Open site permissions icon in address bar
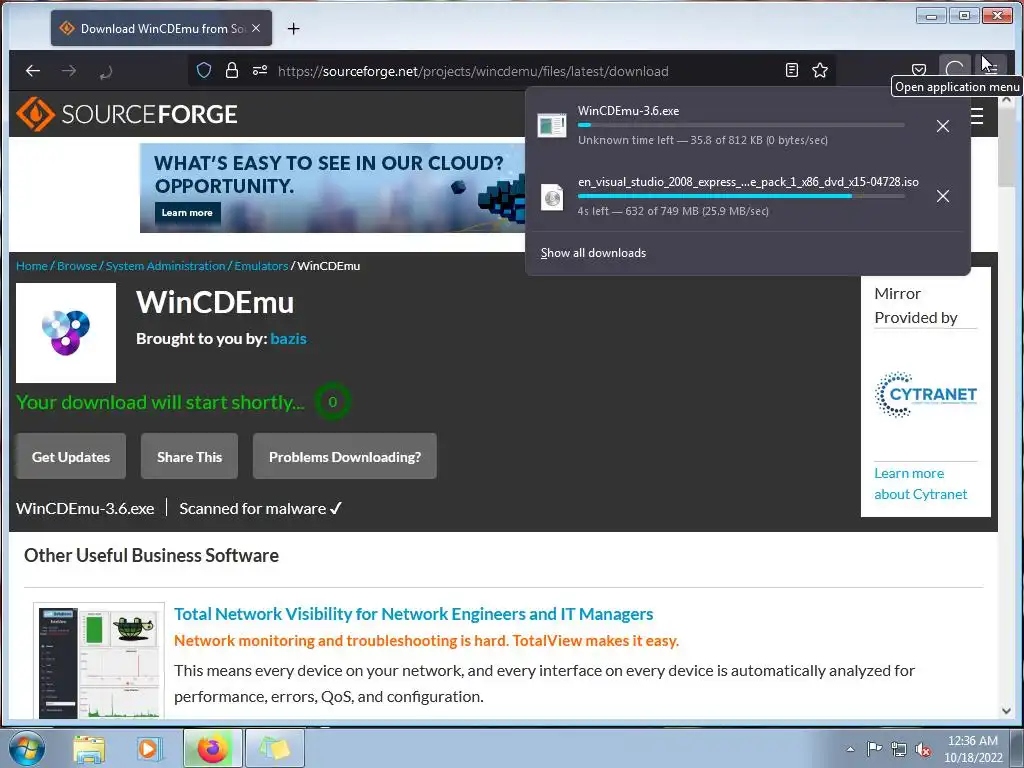Screen dimensions: 1024x768 (x=259, y=71)
